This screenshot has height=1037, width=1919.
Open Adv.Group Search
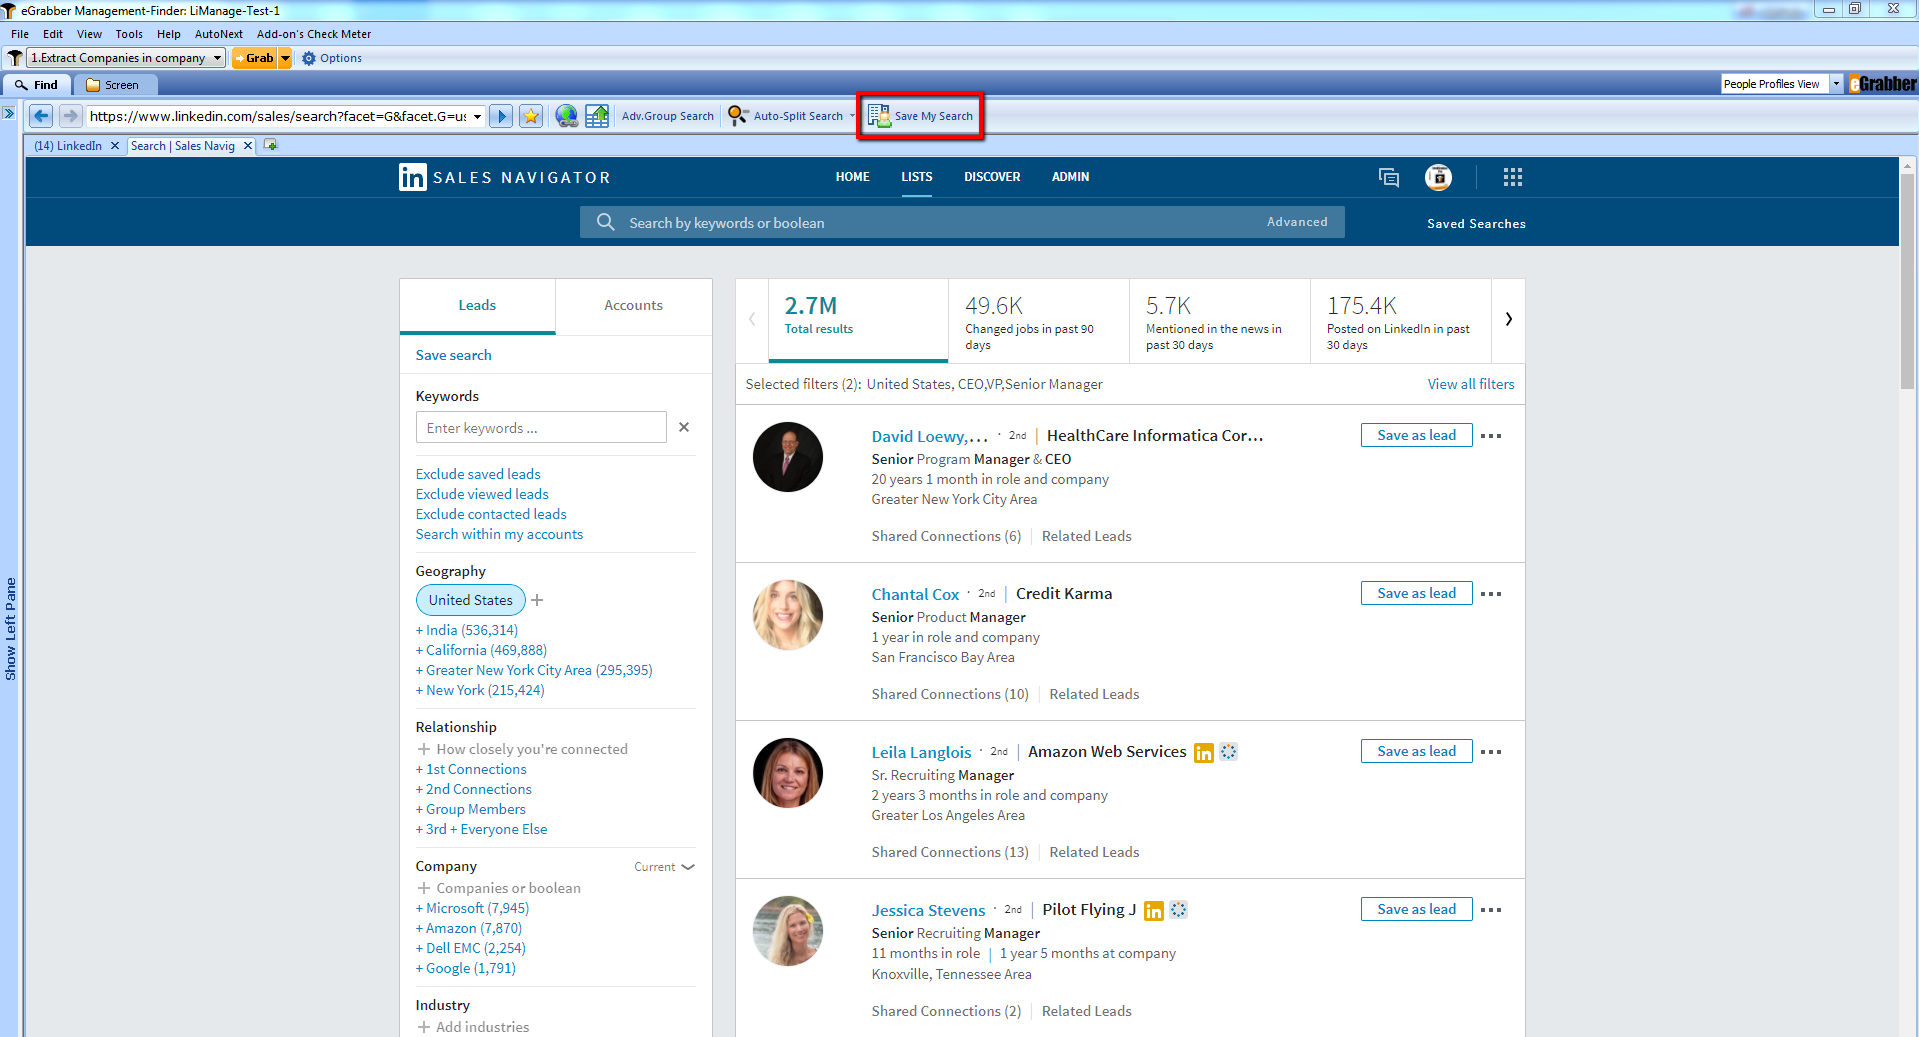[x=668, y=116]
